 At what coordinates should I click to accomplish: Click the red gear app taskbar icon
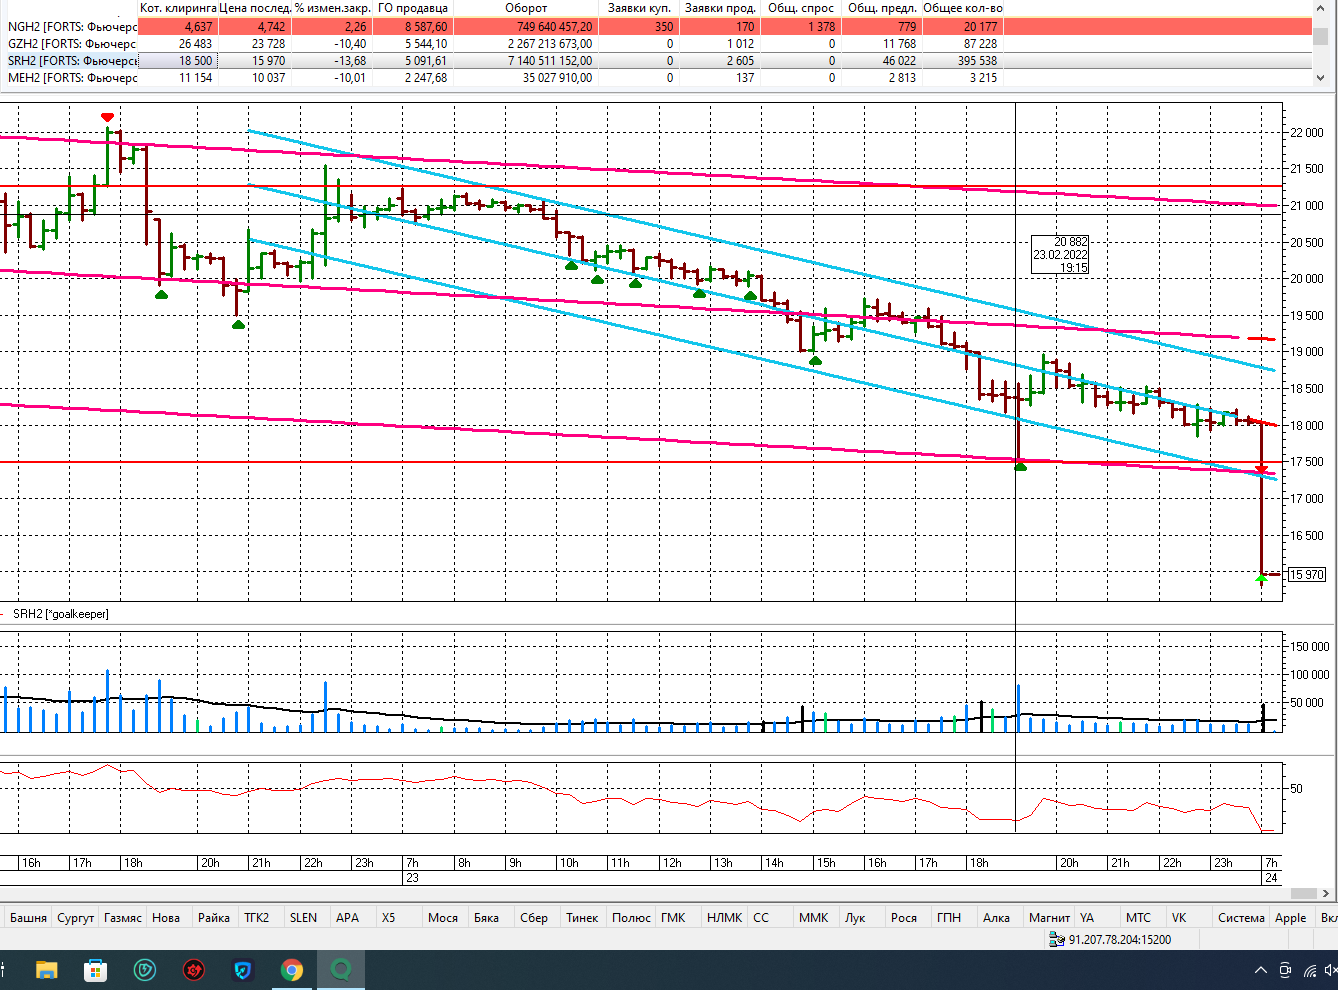point(194,970)
